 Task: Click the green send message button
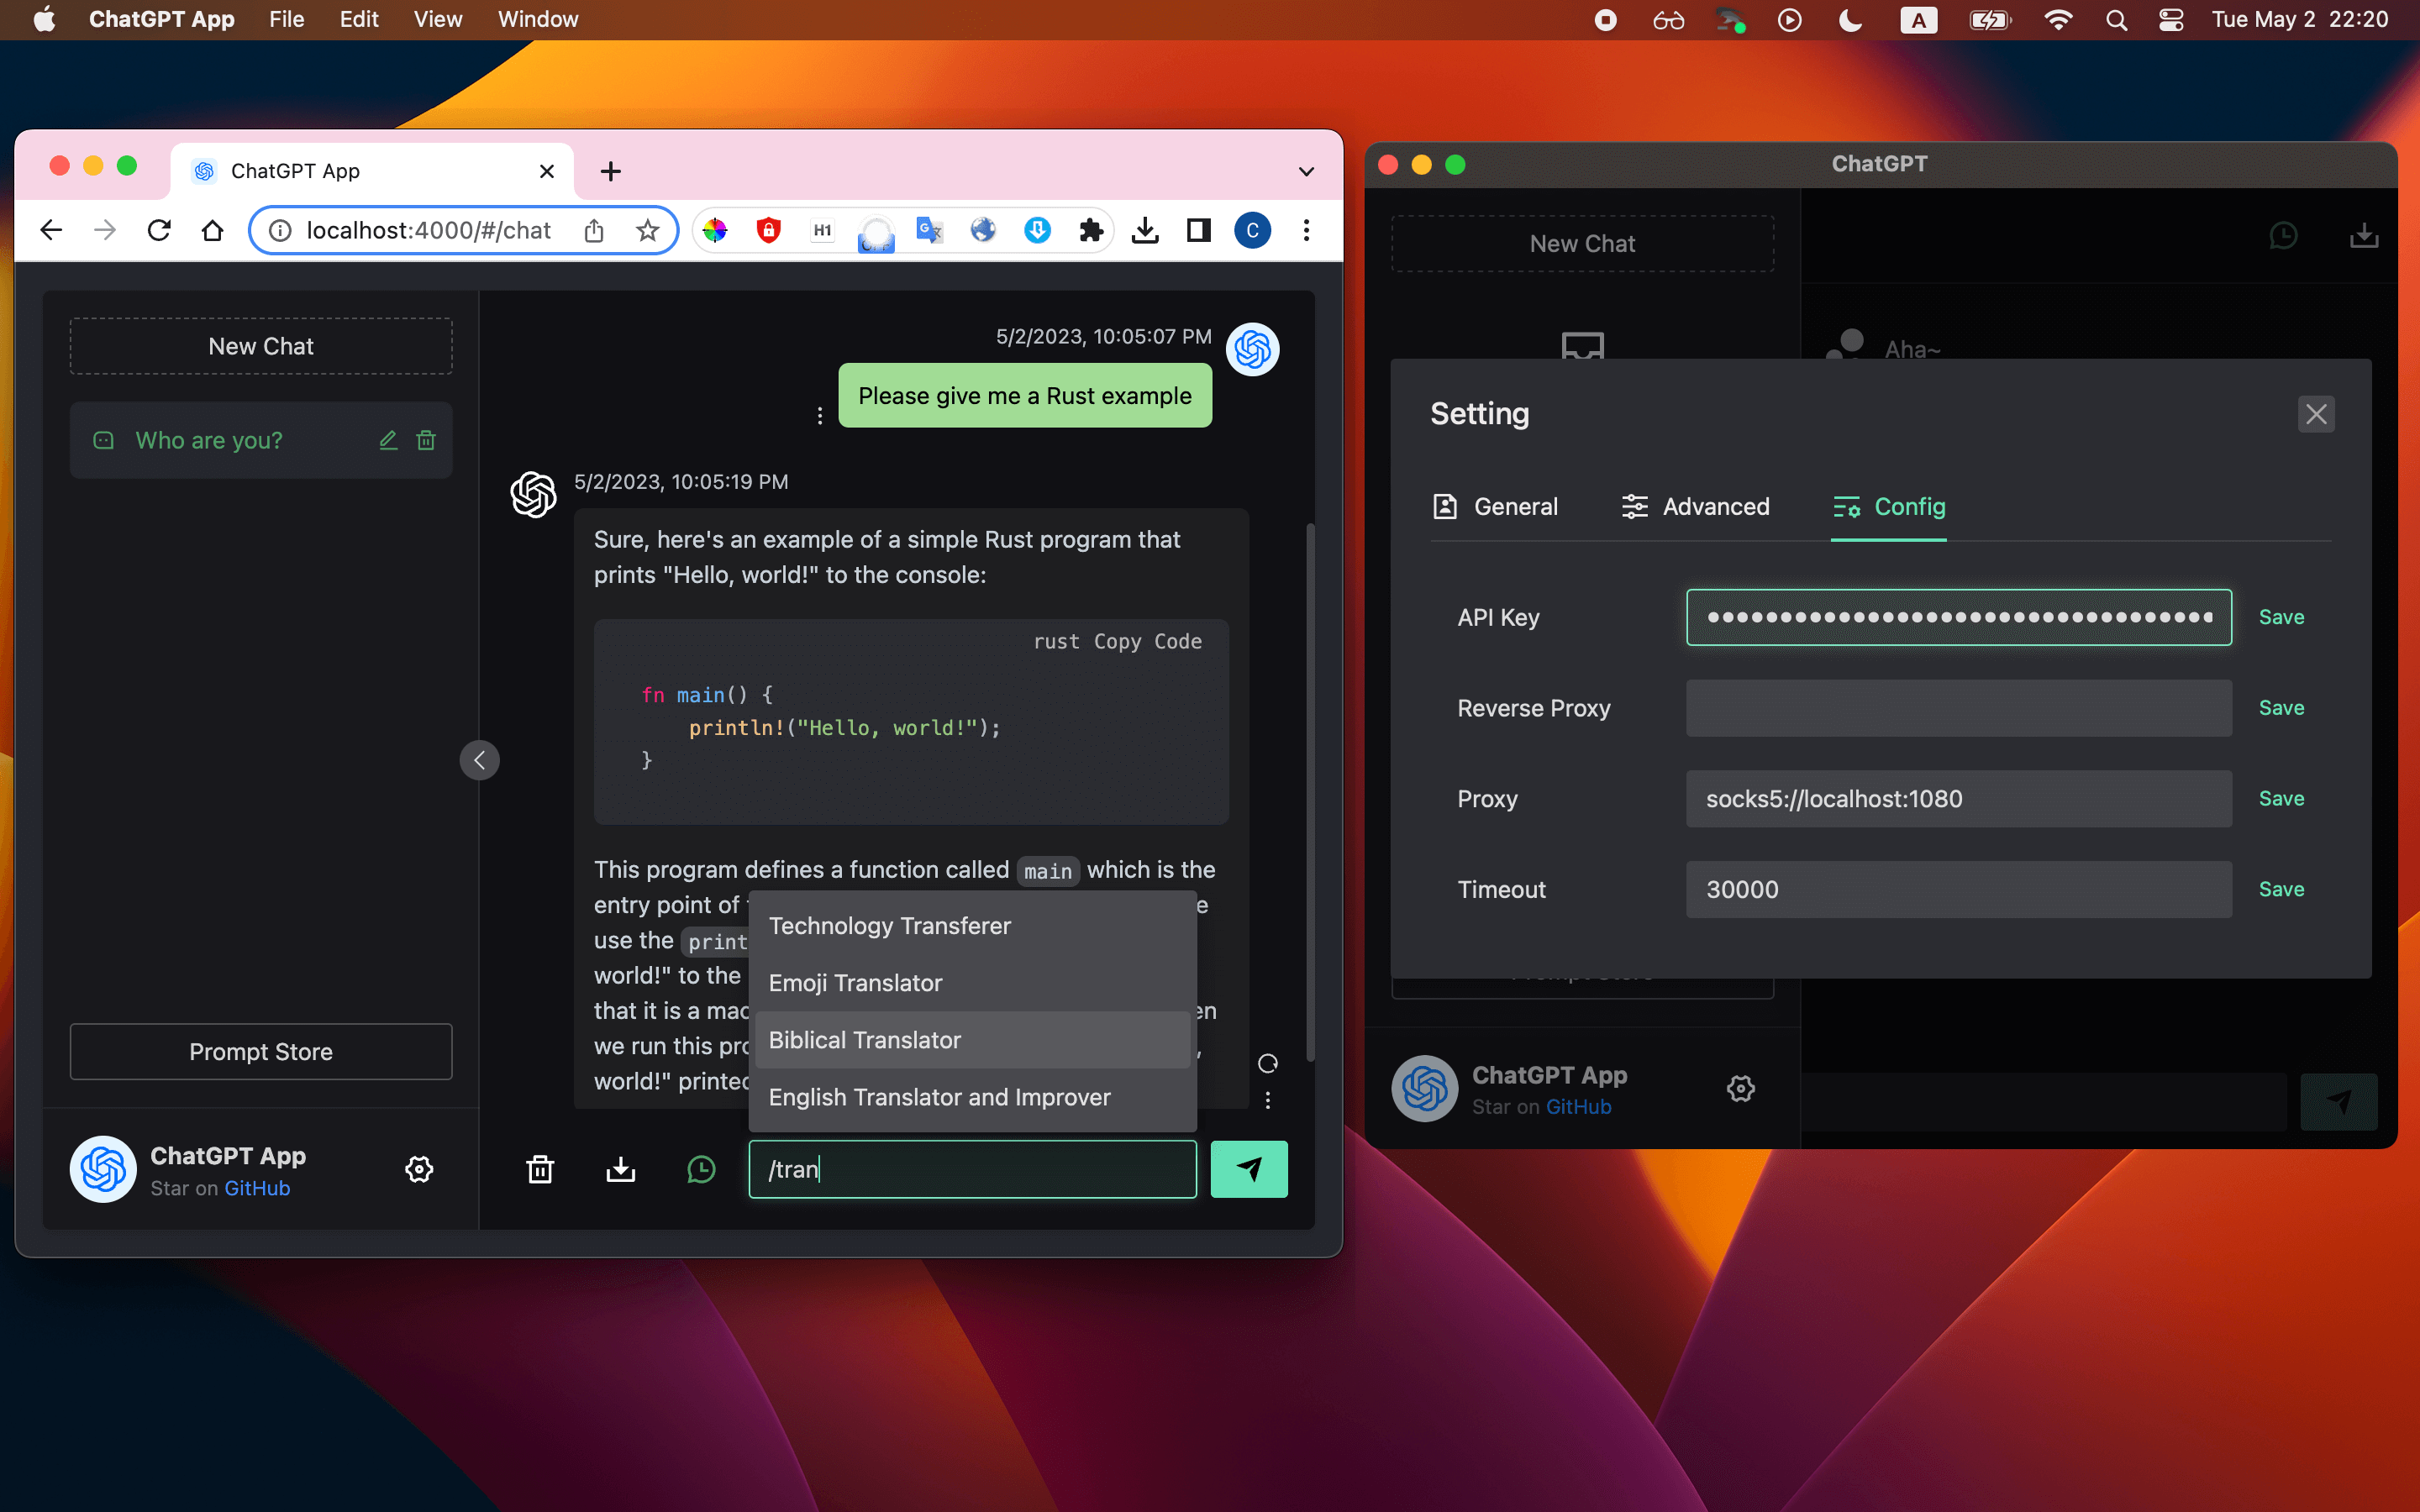pos(1248,1169)
